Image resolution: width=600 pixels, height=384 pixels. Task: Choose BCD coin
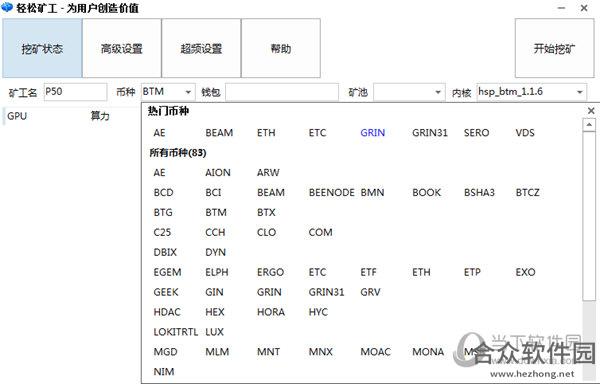tap(163, 192)
